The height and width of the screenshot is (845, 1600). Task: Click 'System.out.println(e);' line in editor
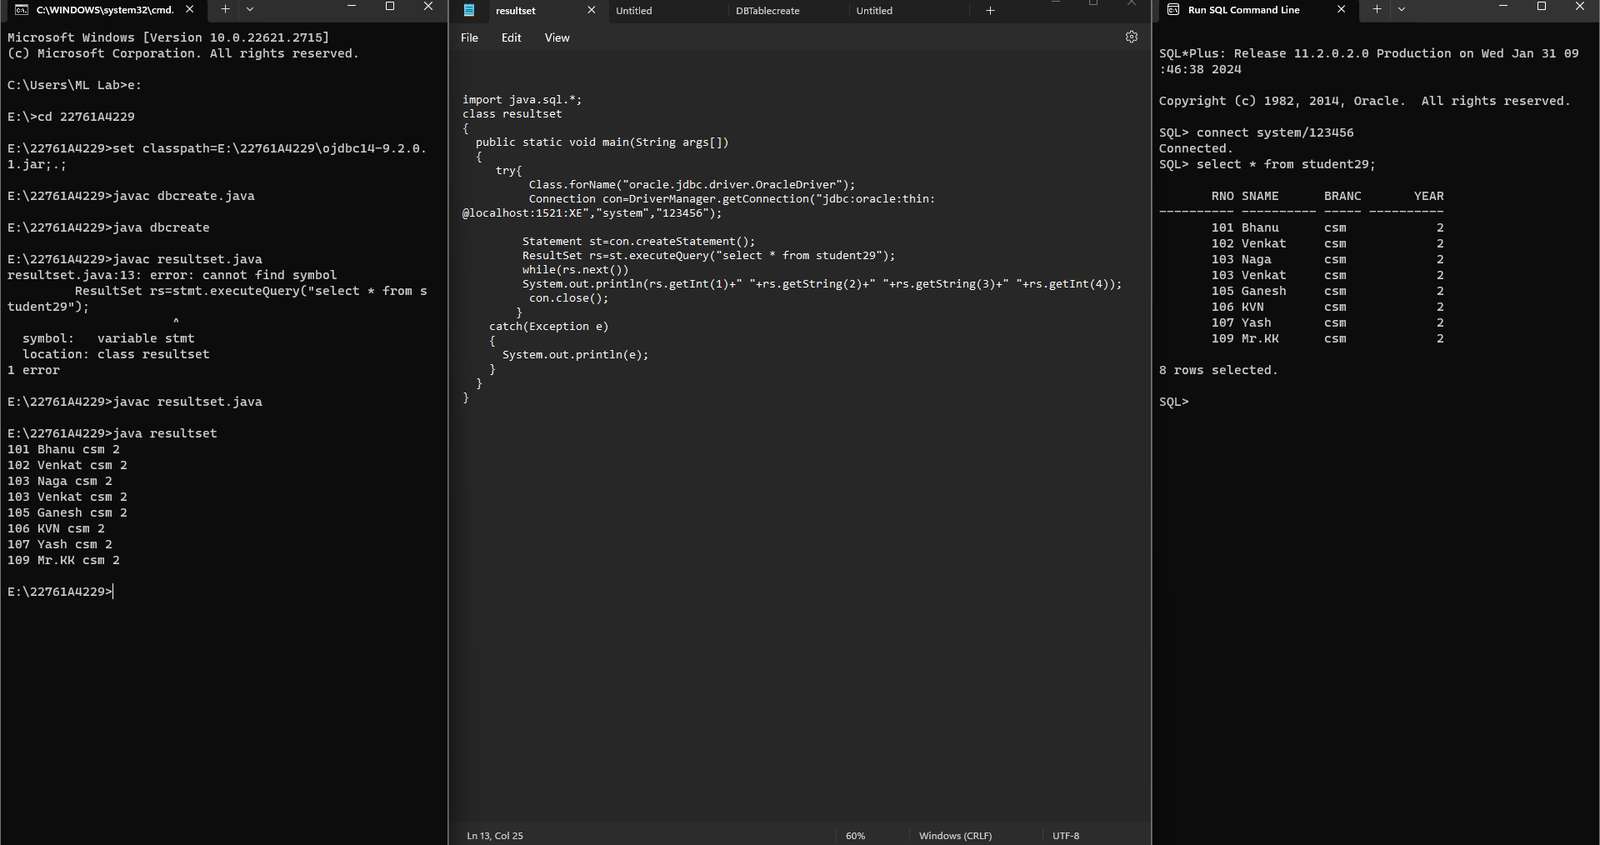tap(575, 355)
